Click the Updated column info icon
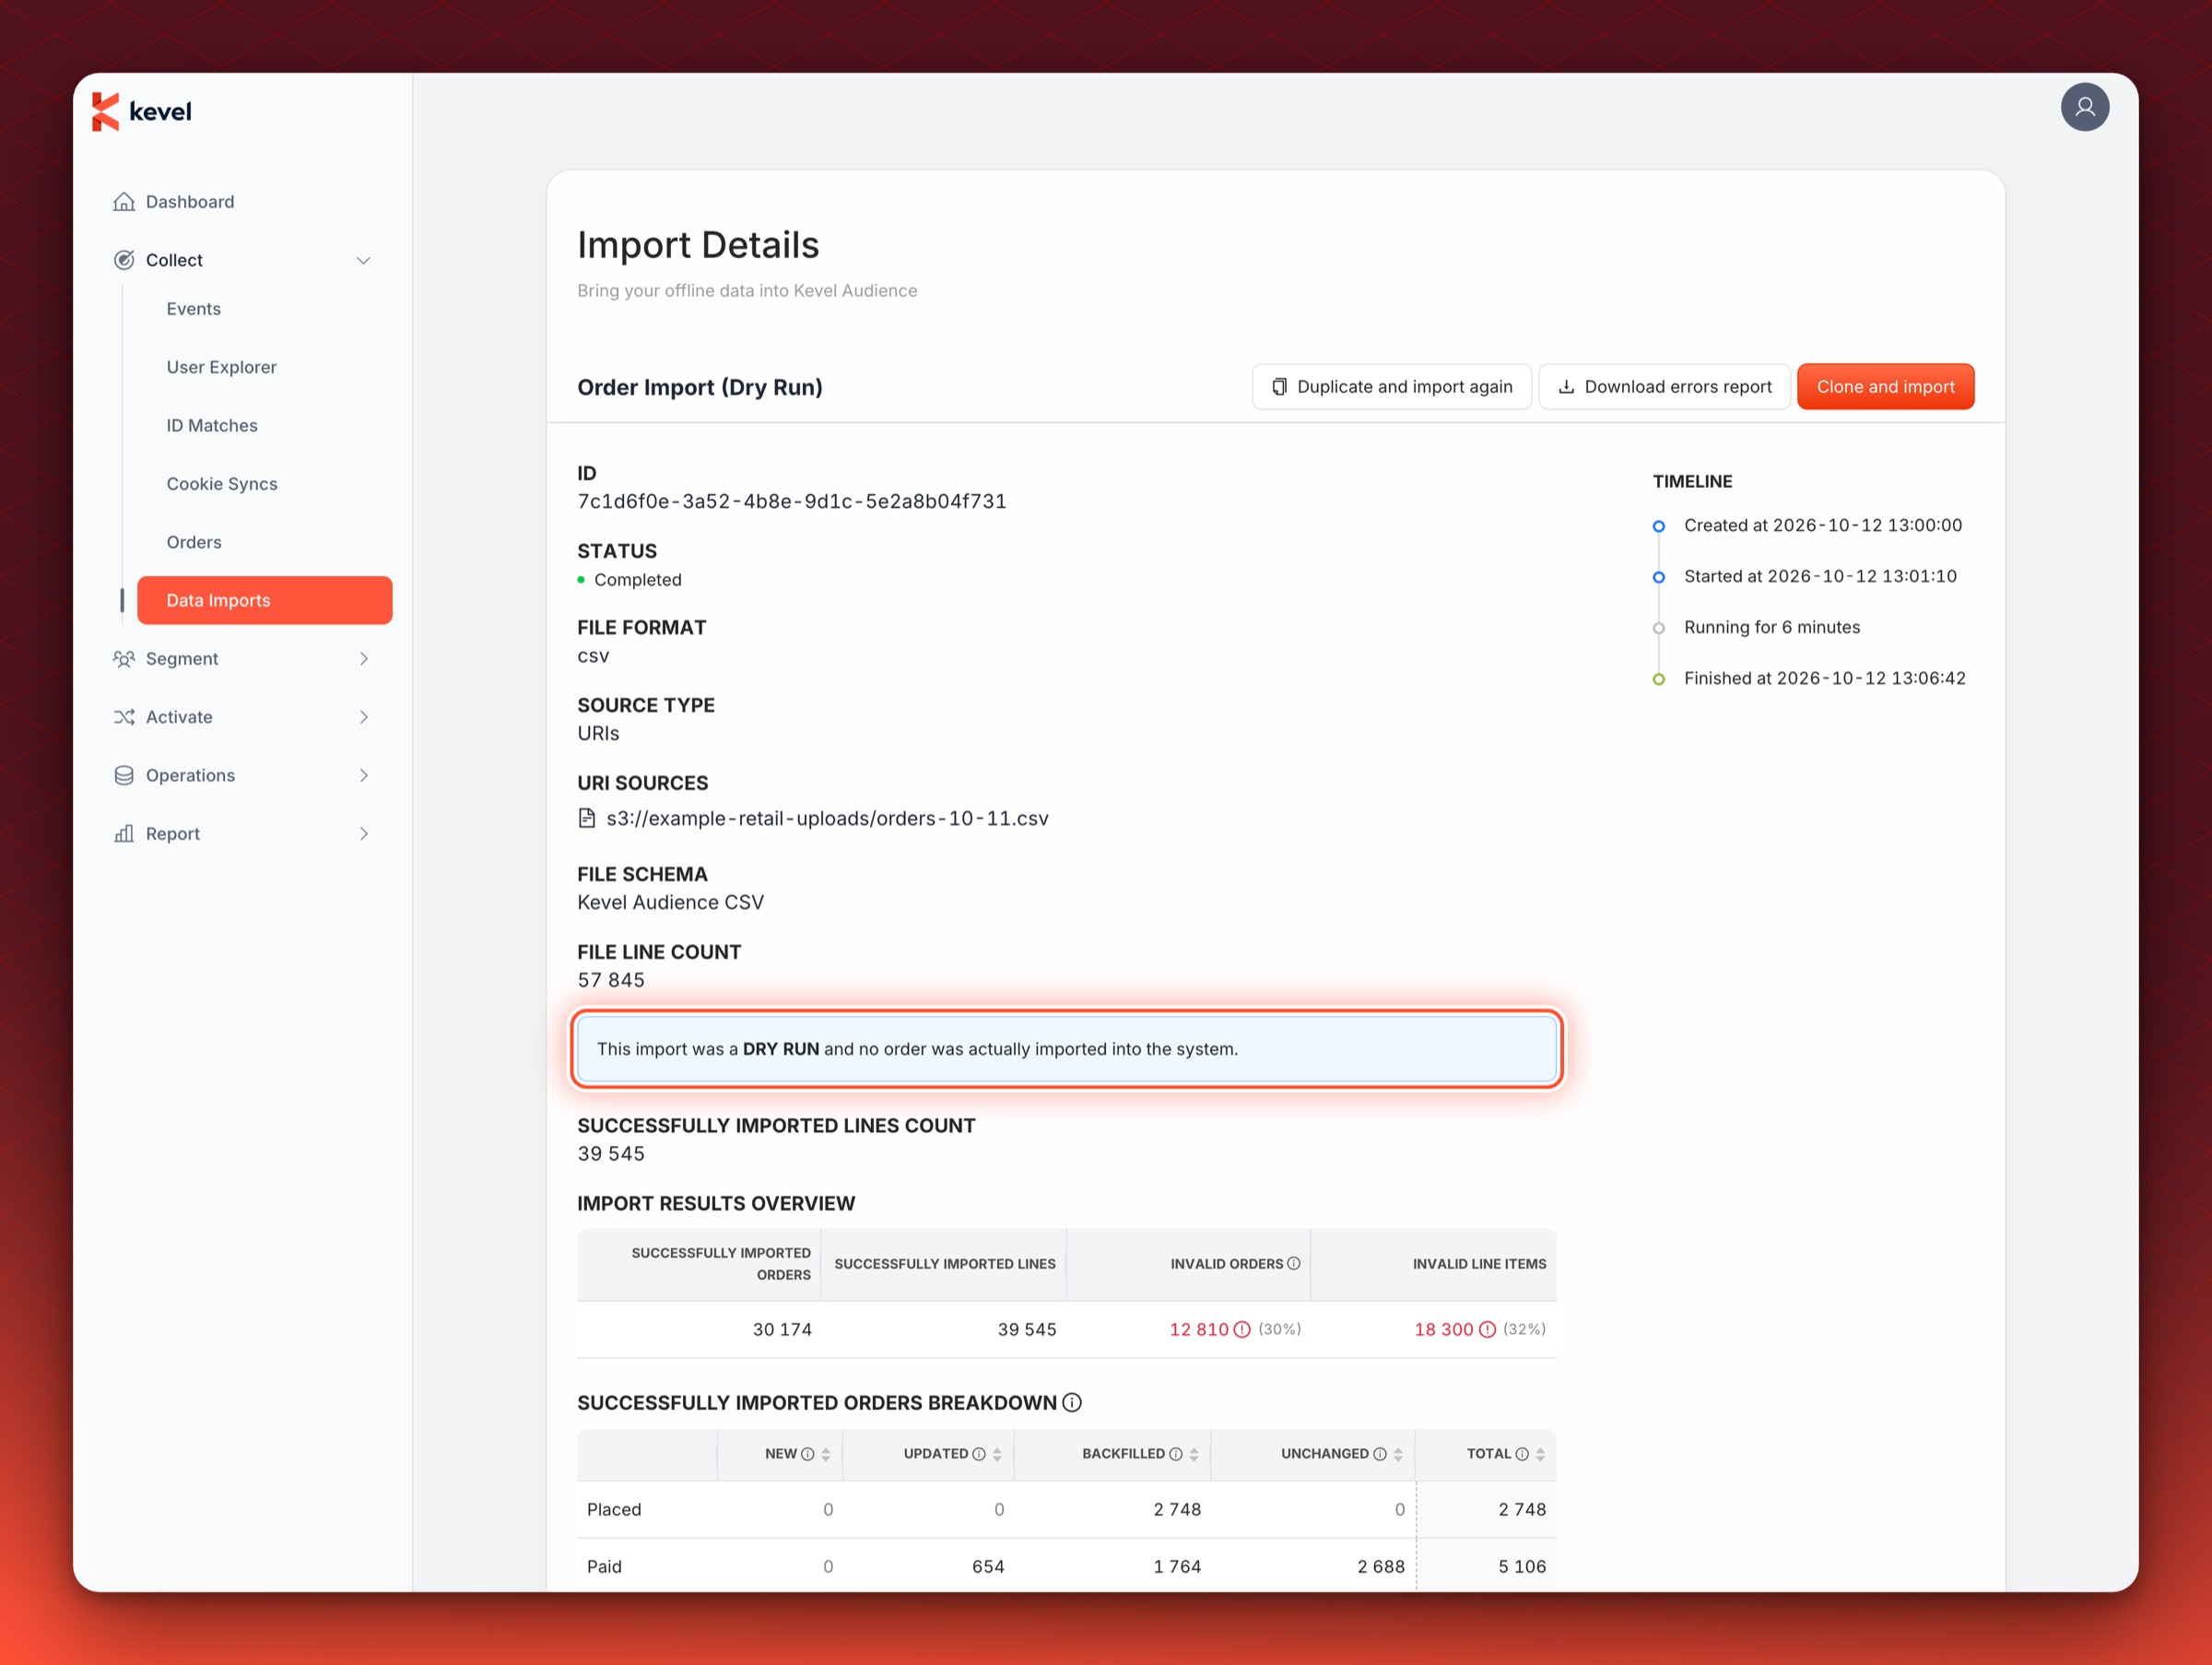2212x1665 pixels. tap(979, 1454)
